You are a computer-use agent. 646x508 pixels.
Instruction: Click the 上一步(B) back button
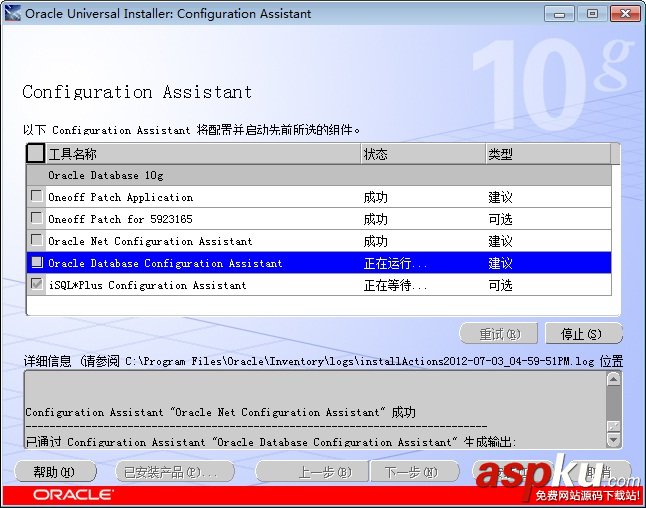[x=312, y=472]
